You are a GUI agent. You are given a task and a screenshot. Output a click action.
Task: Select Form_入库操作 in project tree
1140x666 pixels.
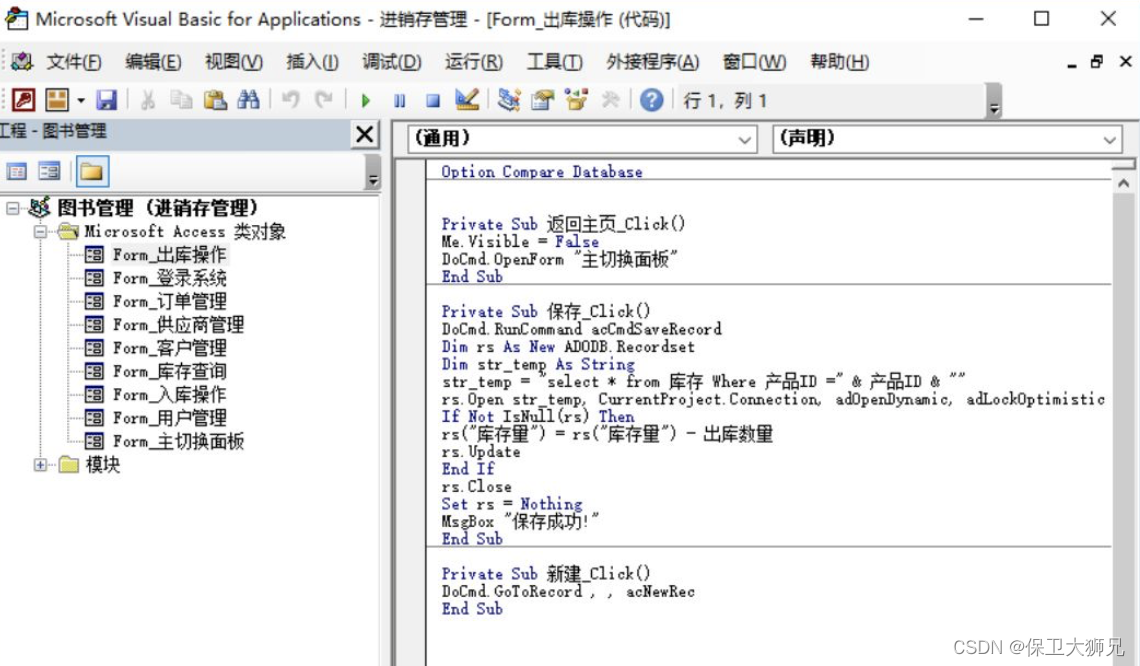(169, 394)
